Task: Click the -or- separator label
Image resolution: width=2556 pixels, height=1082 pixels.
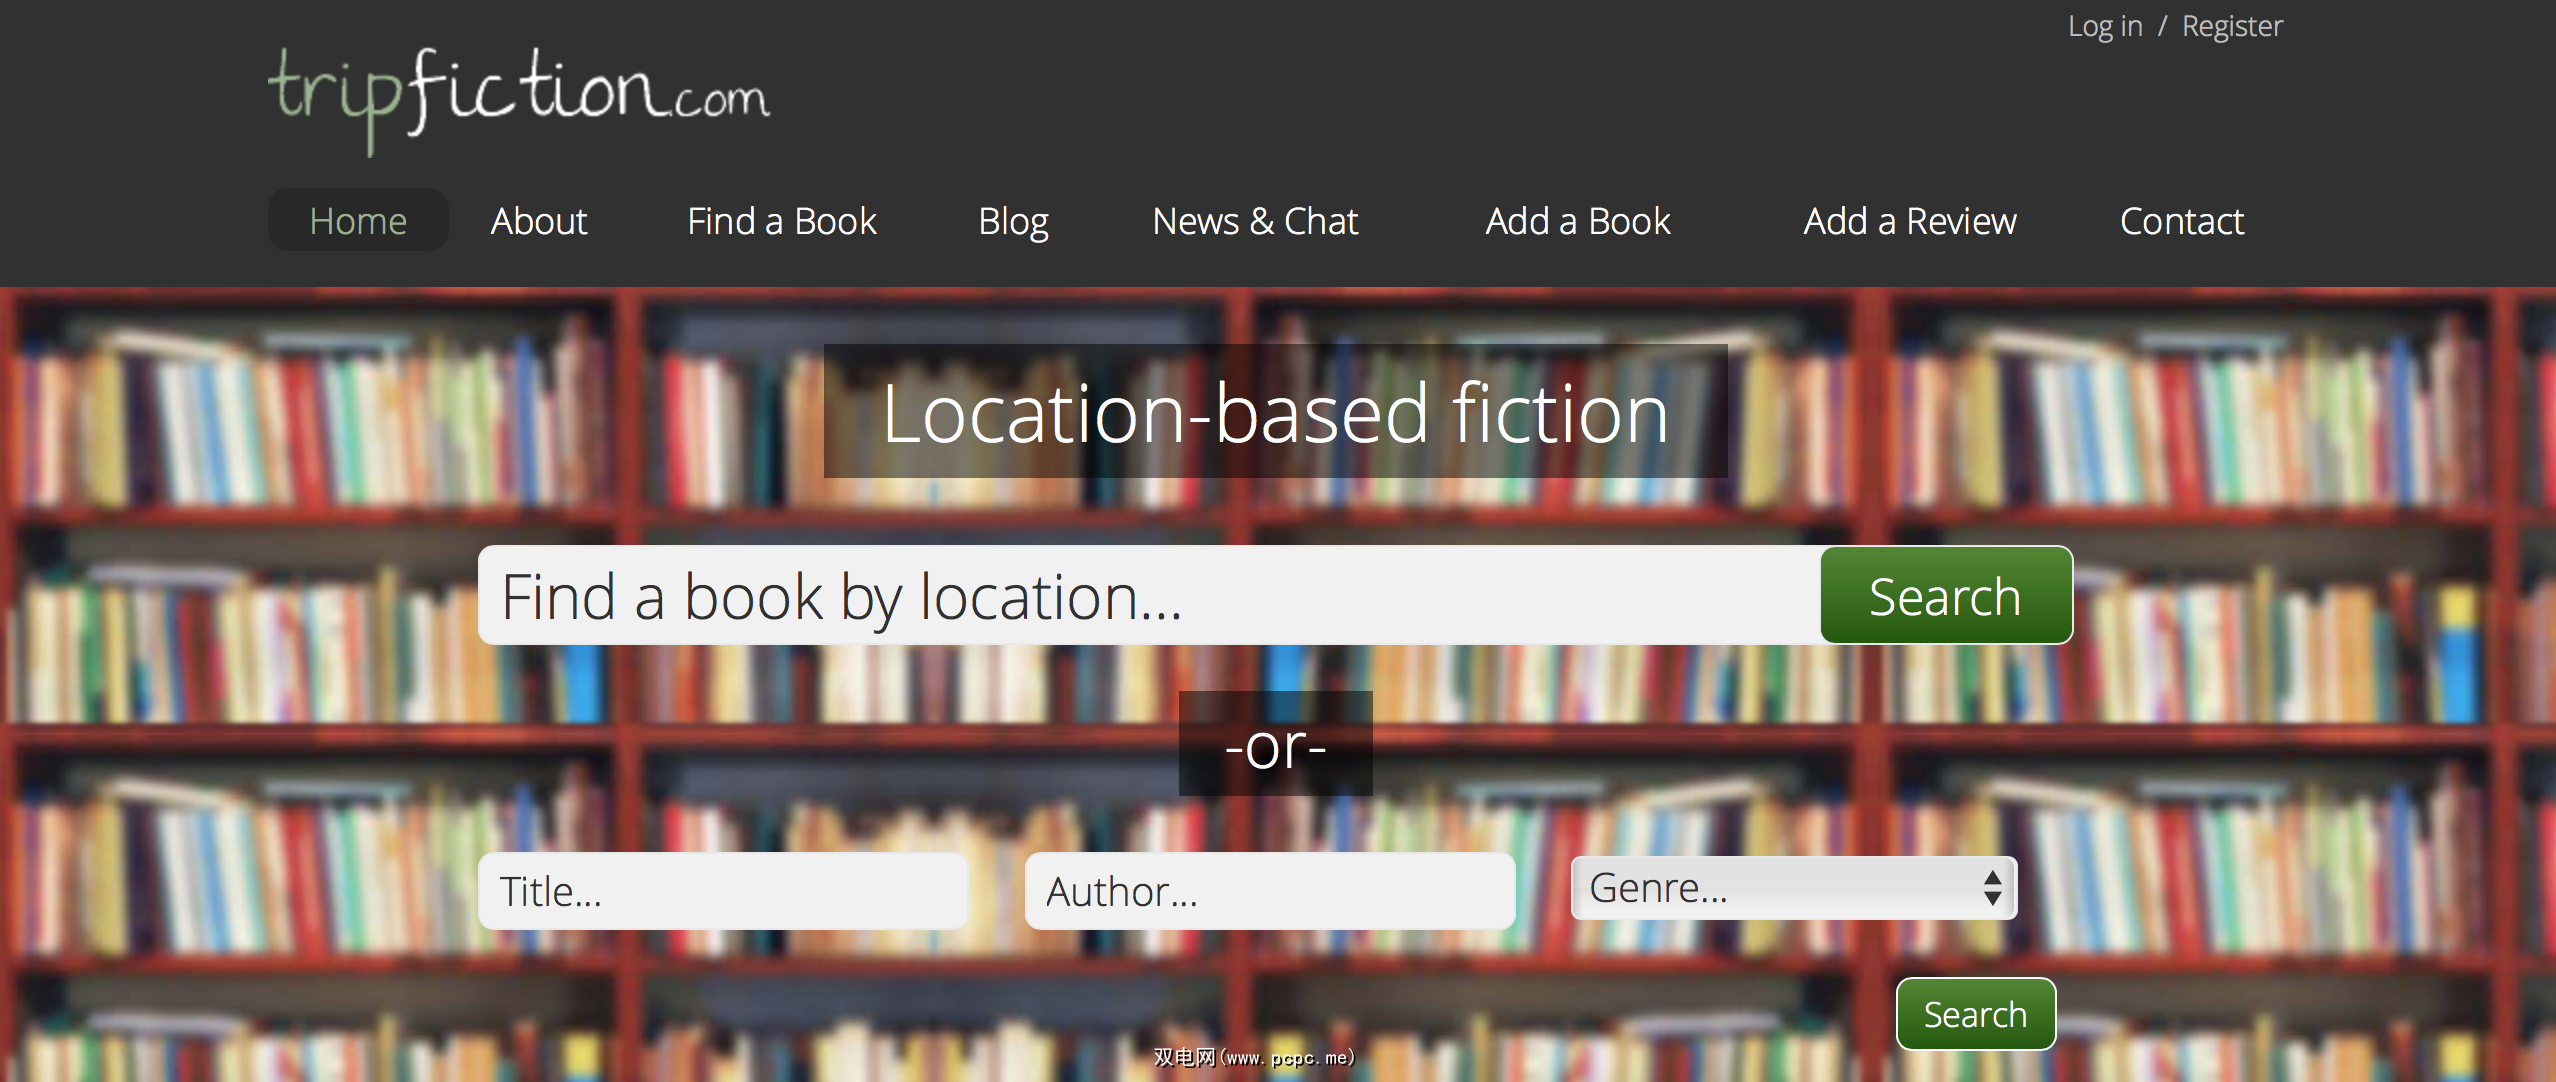Action: pyautogui.click(x=1275, y=745)
